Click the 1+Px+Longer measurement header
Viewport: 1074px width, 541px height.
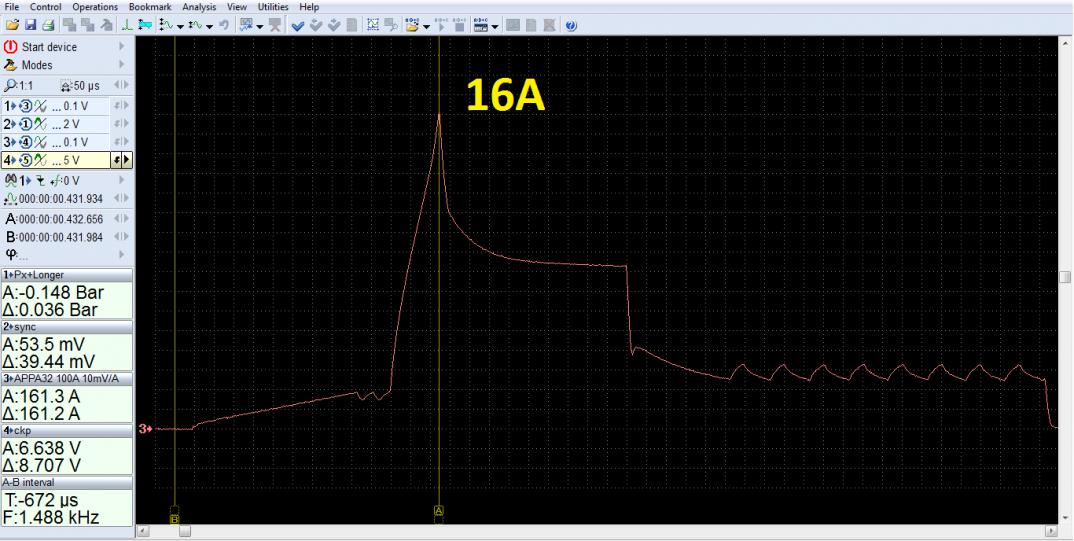pyautogui.click(x=66, y=275)
